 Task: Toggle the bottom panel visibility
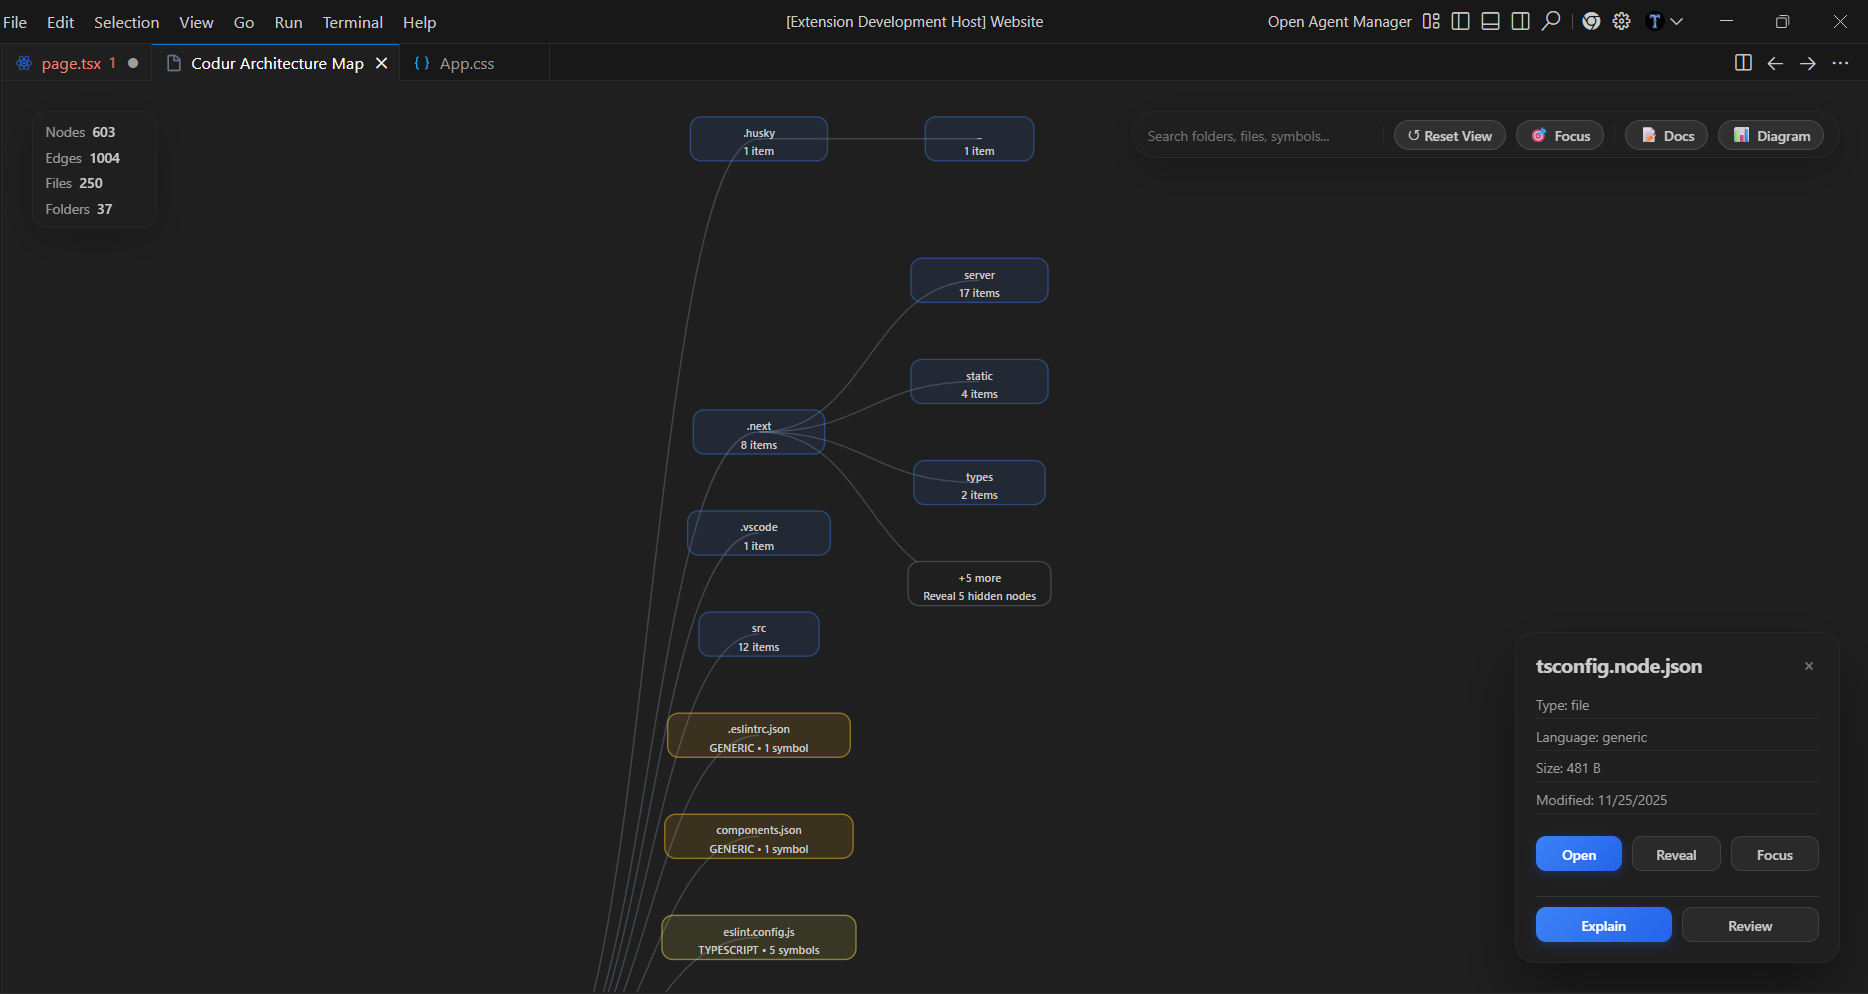(x=1490, y=21)
